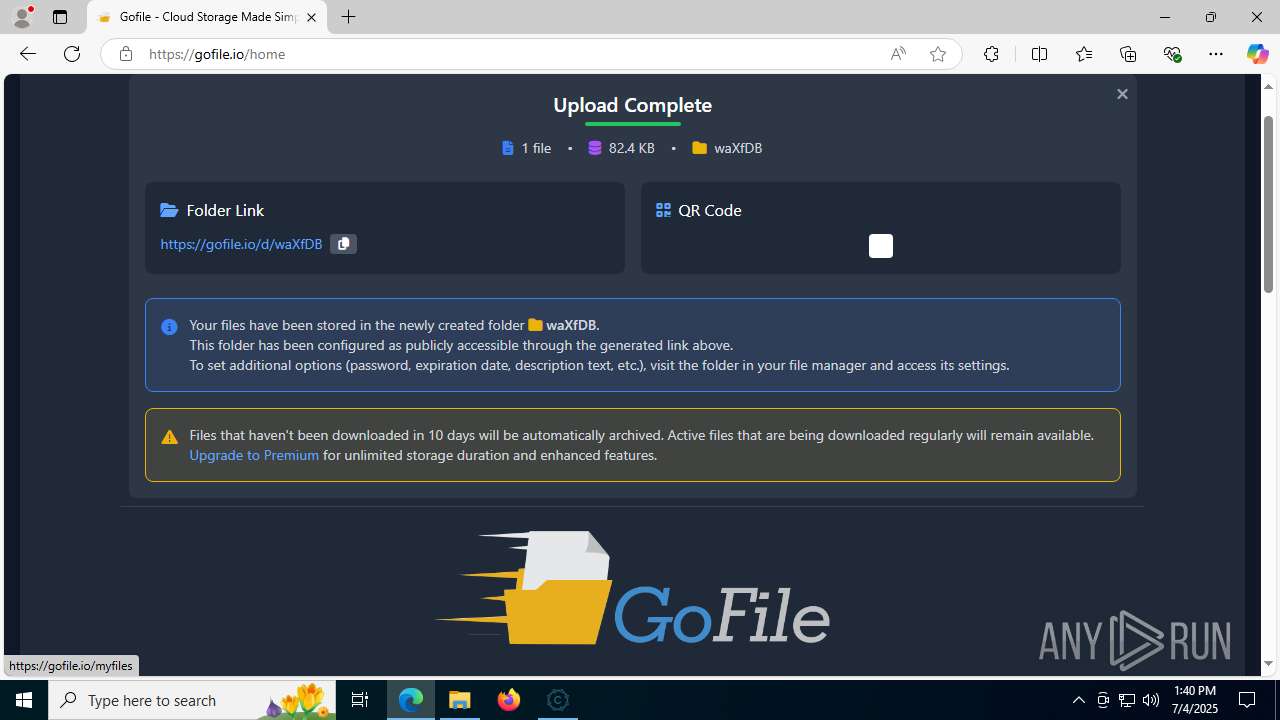This screenshot has width=1280, height=720.
Task: Select the Gofile - Cloud Storage tab
Action: coord(207,17)
